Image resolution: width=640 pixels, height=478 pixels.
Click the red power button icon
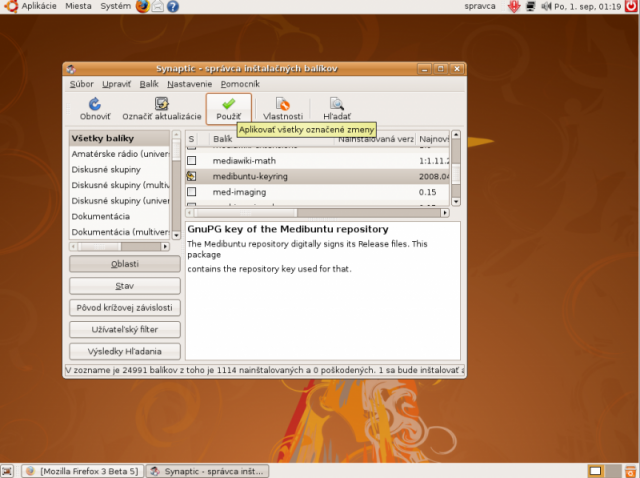[x=631, y=6]
